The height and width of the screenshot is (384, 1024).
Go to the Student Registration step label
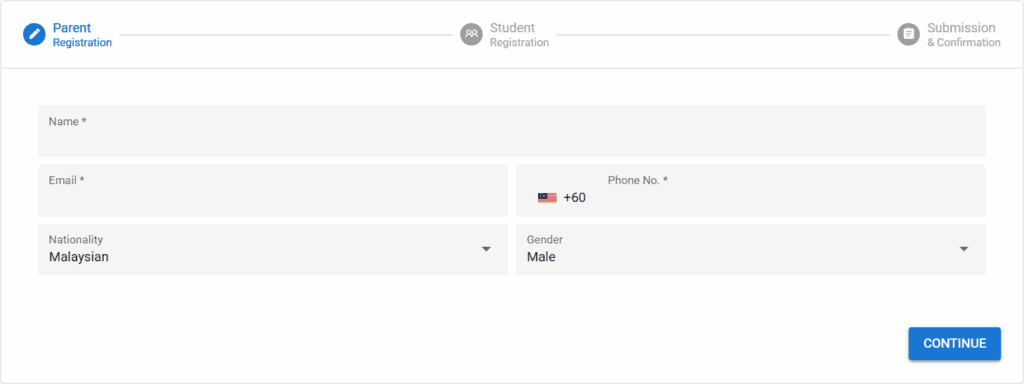[519, 35]
